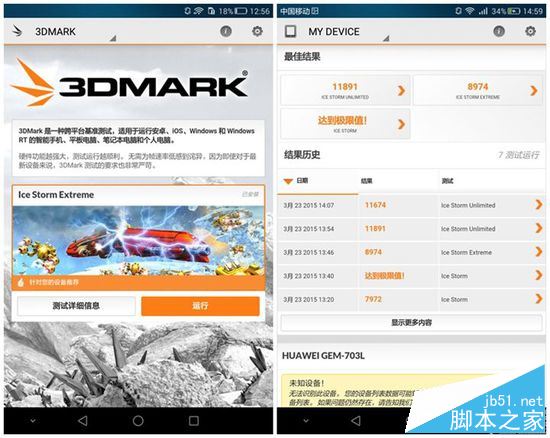The width and height of the screenshot is (550, 438).
Task: Click 显示更多内容 show more button
Action: 411,322
